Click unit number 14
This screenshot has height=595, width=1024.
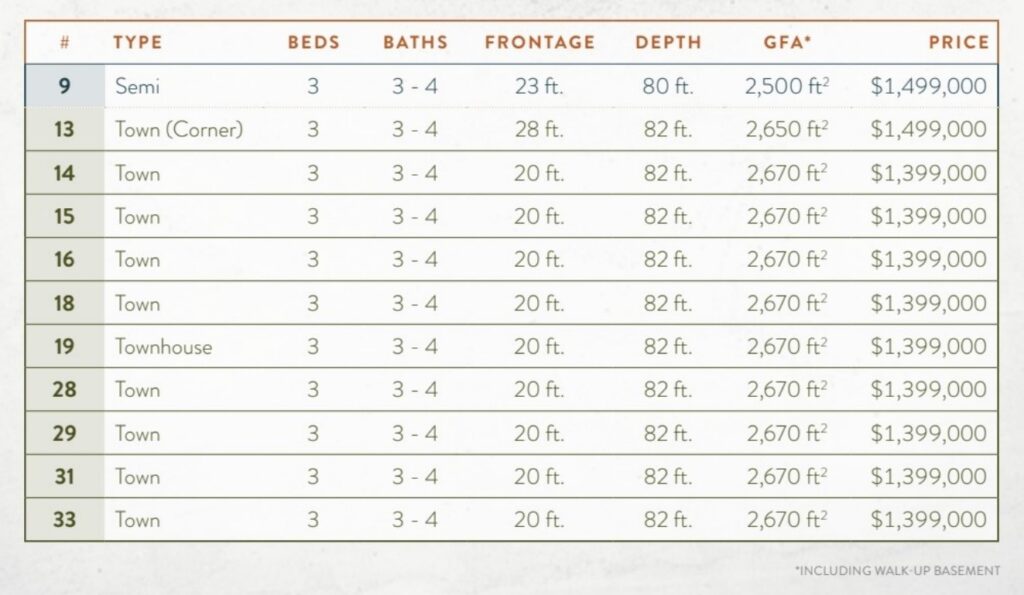(x=64, y=173)
